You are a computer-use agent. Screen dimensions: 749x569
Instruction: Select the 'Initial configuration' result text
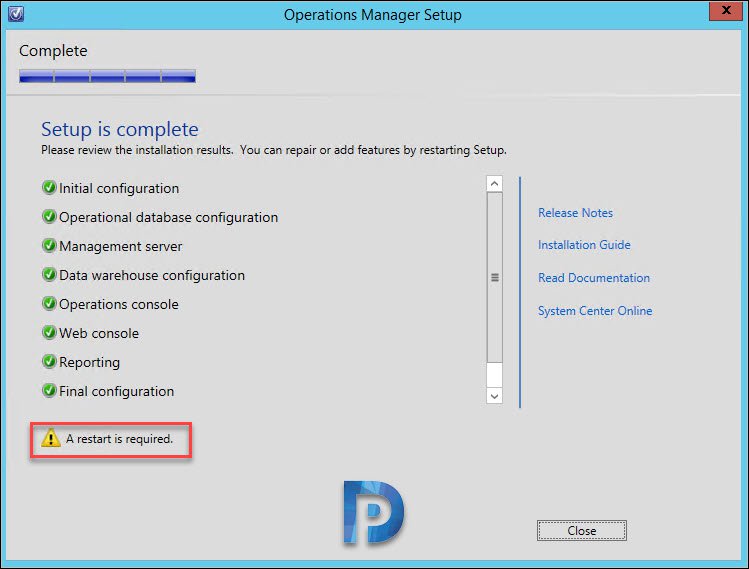pyautogui.click(x=119, y=188)
